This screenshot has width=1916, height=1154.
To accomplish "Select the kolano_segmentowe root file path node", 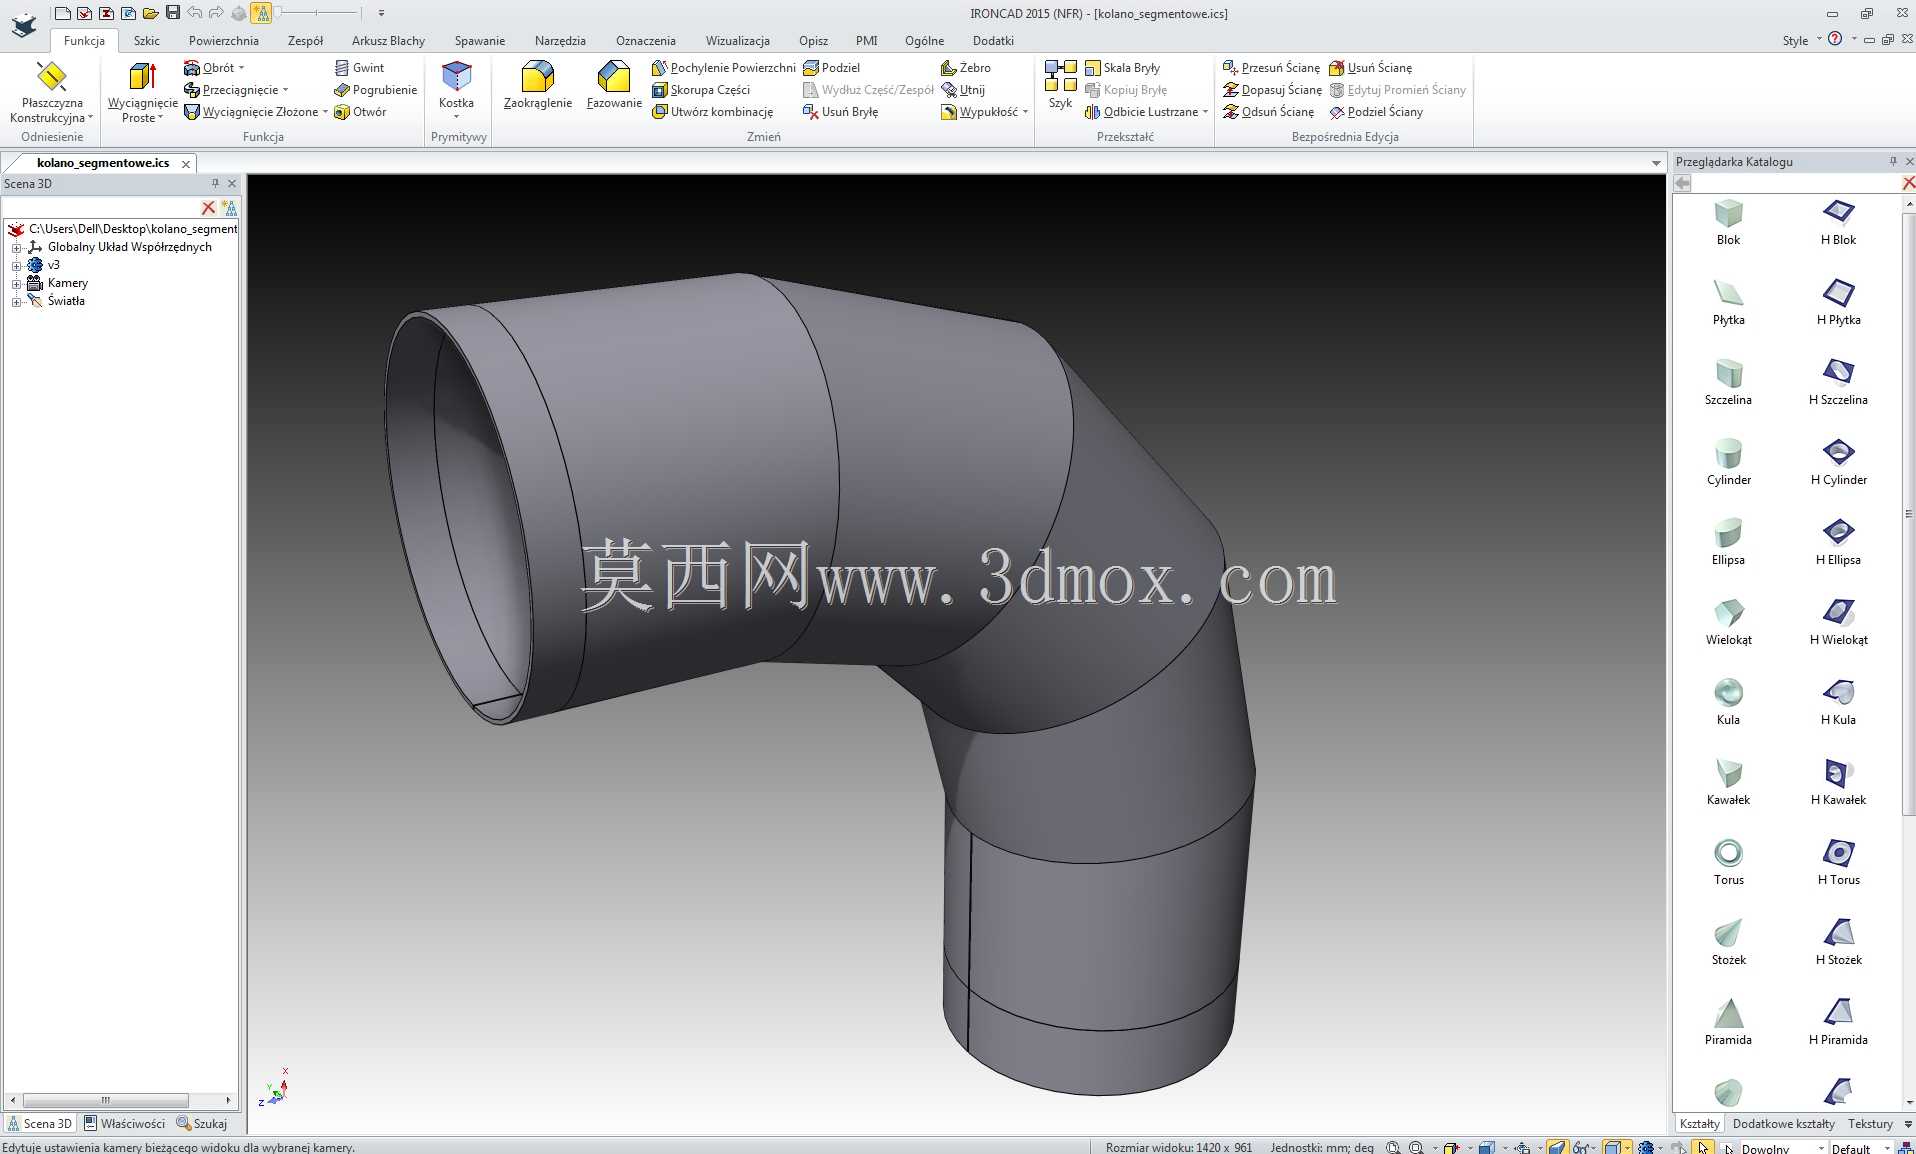I will (x=124, y=229).
